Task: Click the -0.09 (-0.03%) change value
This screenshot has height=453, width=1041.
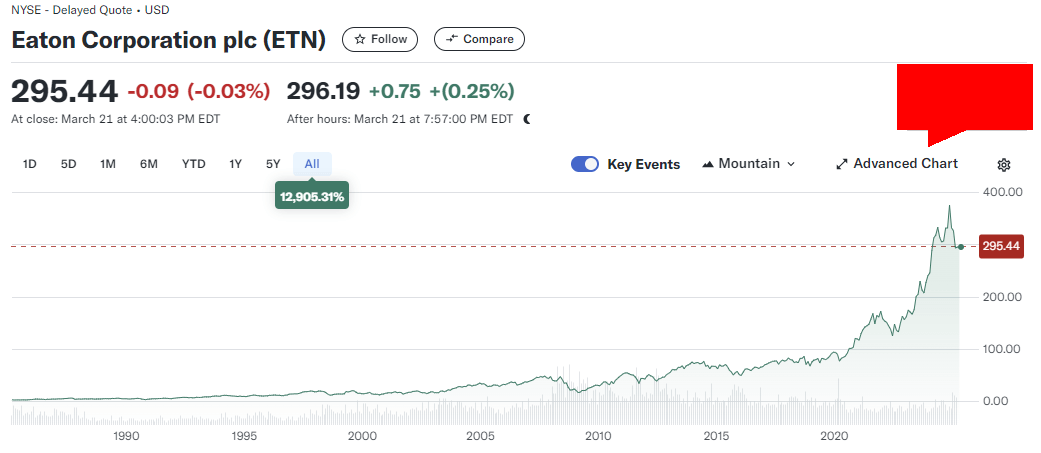Action: [199, 91]
